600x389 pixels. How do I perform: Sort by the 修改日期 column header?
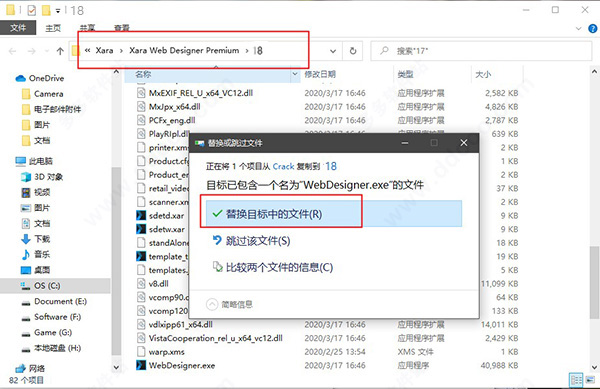pyautogui.click(x=320, y=74)
